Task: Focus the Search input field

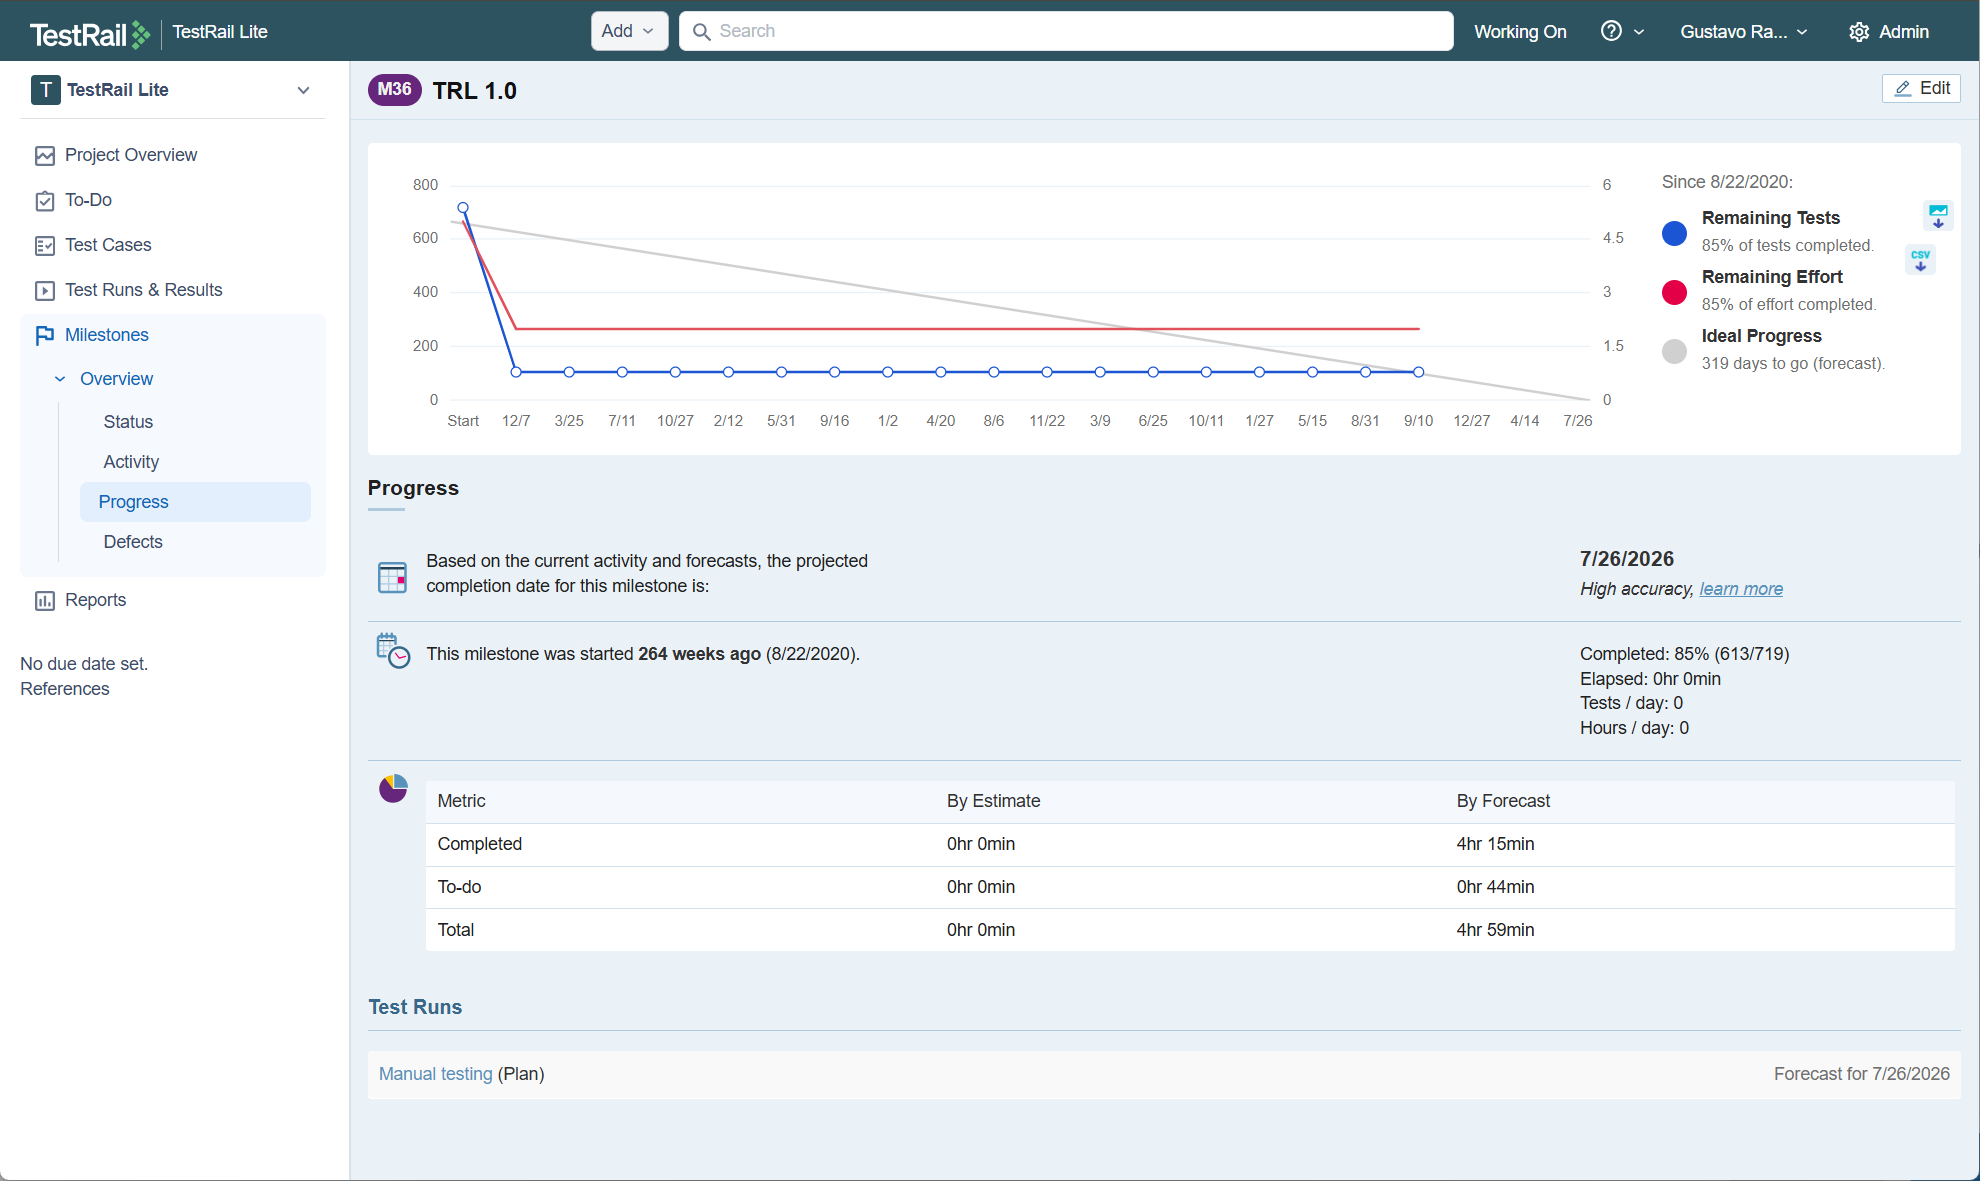Action: click(1080, 31)
